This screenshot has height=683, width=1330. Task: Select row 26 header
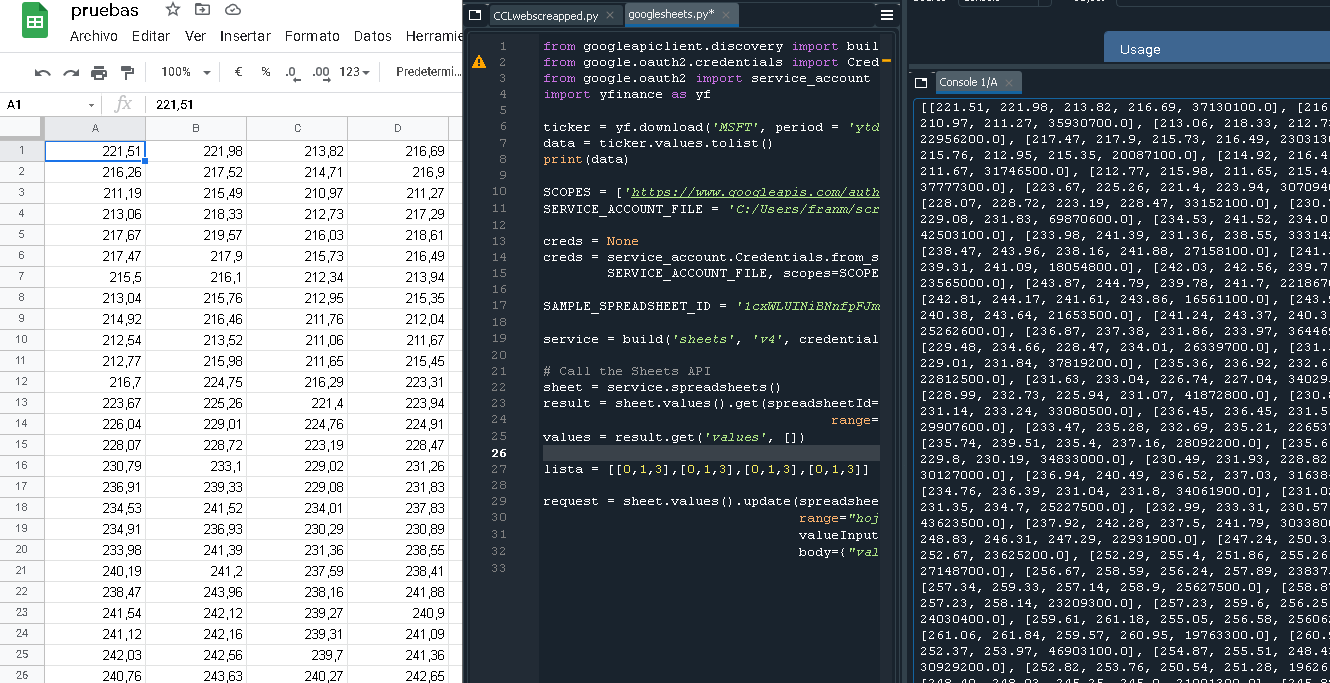22,675
